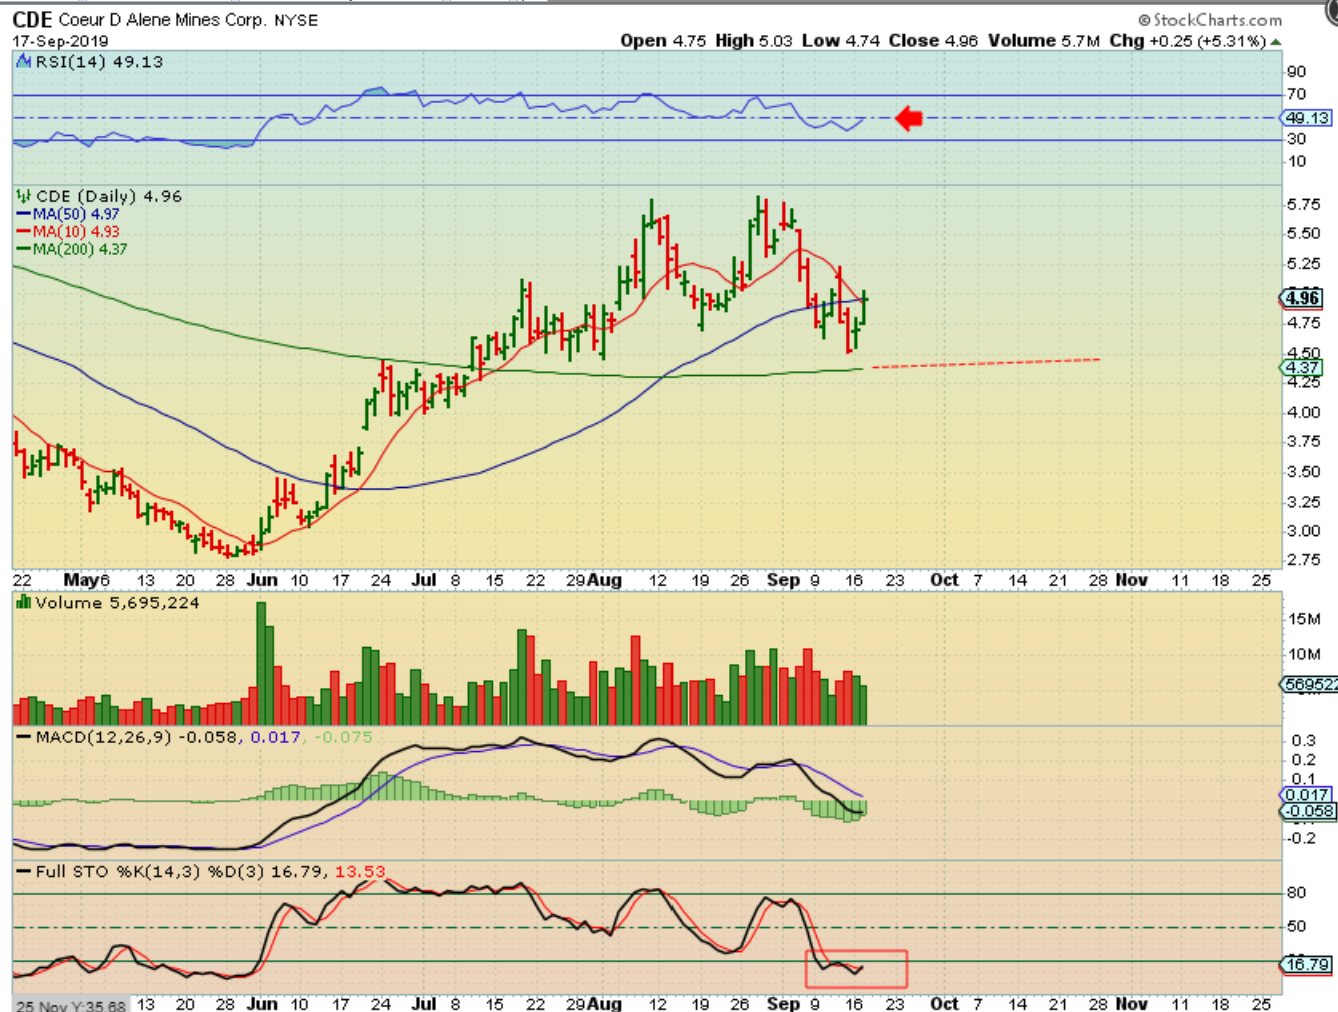Click the Volume 5,695,224 panel label
Screen dimensions: 1338x1012
(117, 602)
